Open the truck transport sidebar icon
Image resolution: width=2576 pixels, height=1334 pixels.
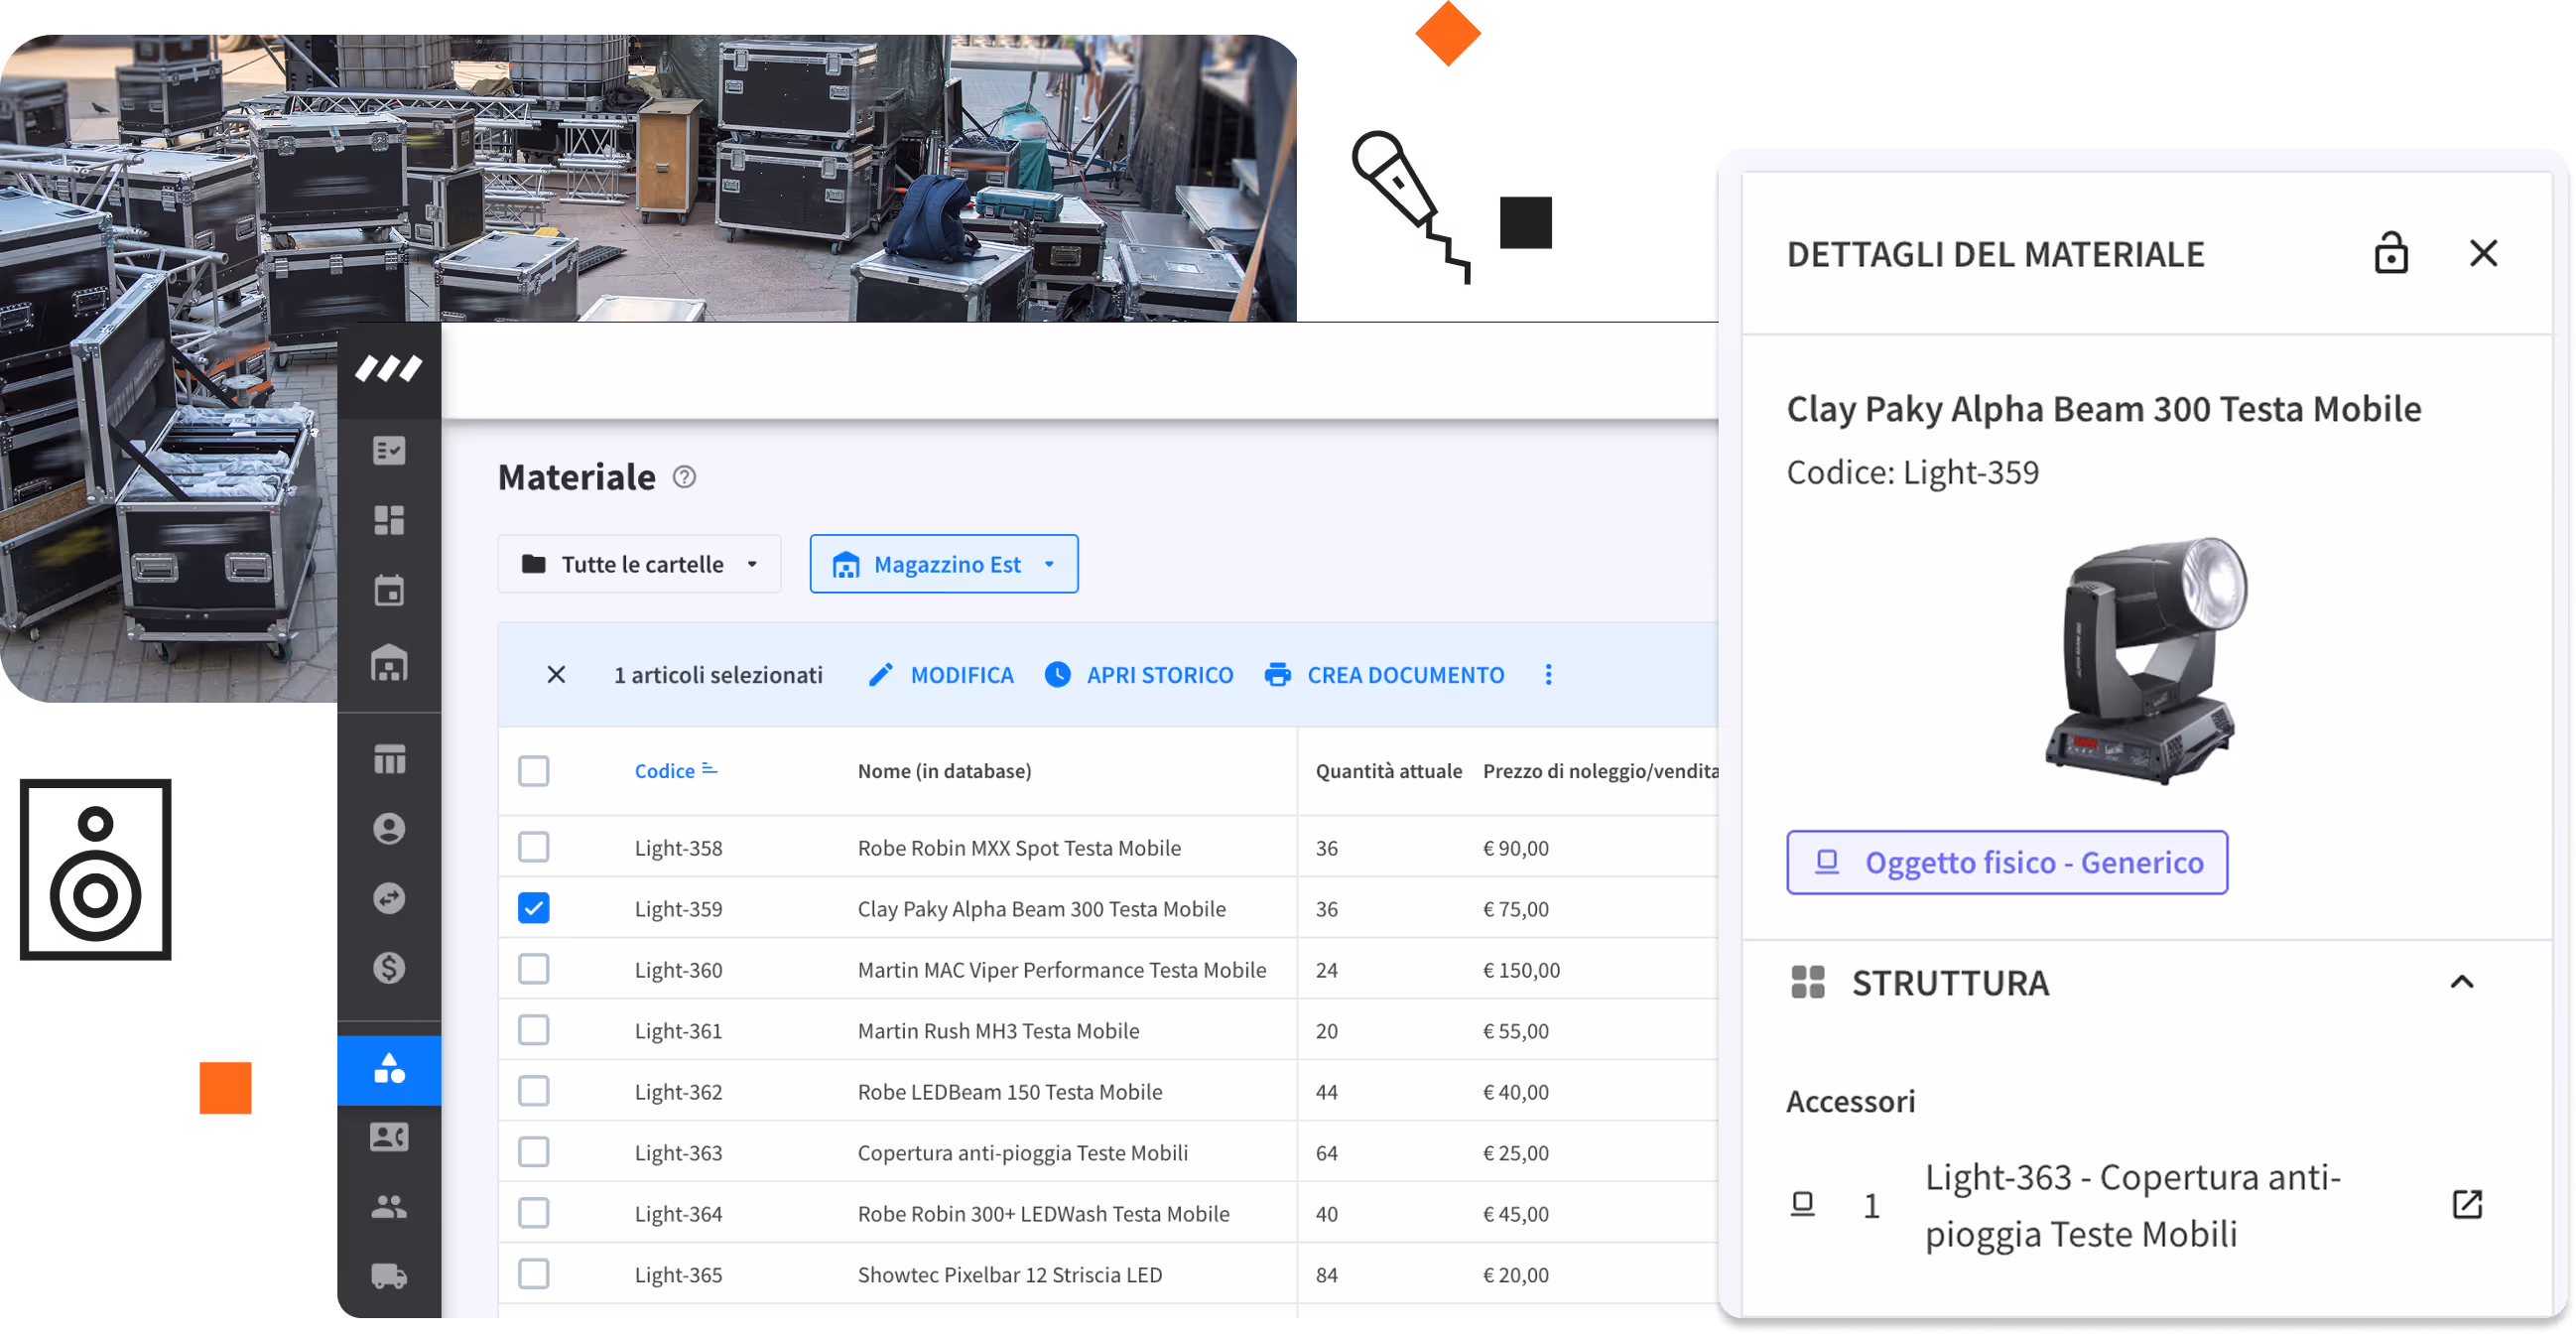point(389,1276)
